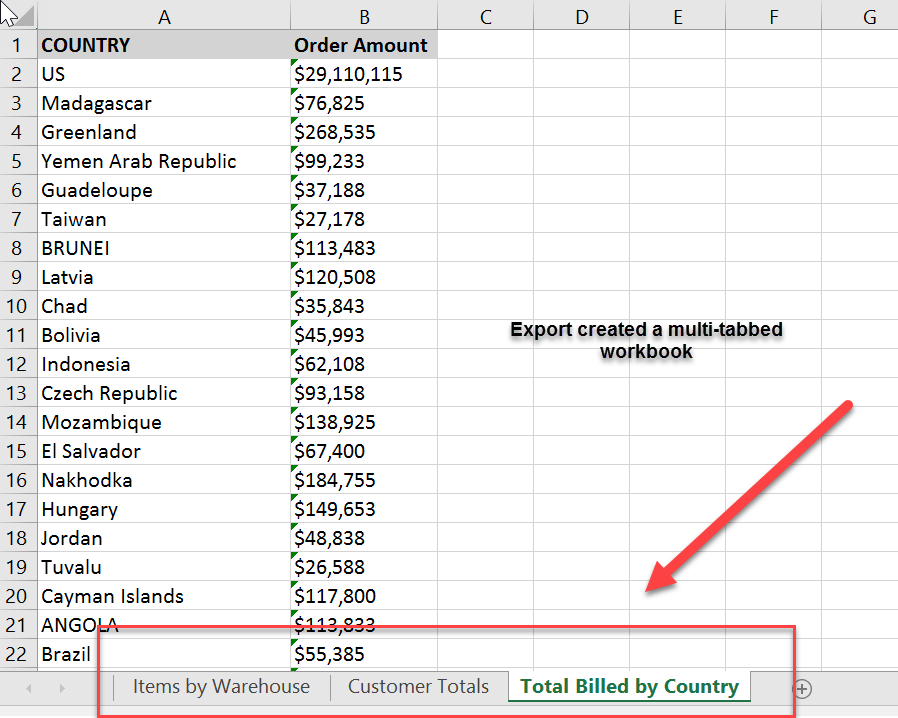Select the BRUNEI cell
Screen dimensions: 898x718
(x=164, y=248)
